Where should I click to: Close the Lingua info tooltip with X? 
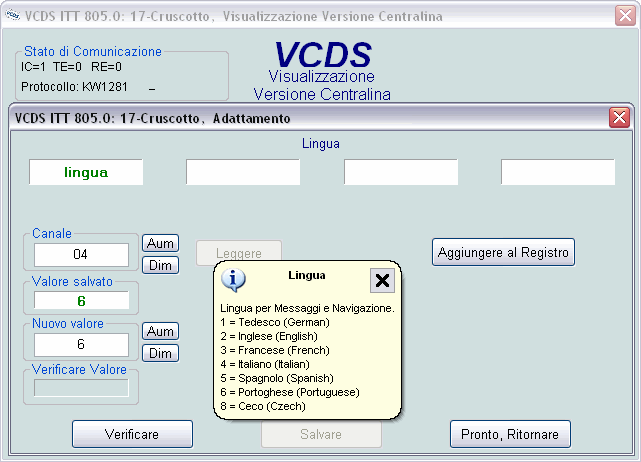[382, 280]
